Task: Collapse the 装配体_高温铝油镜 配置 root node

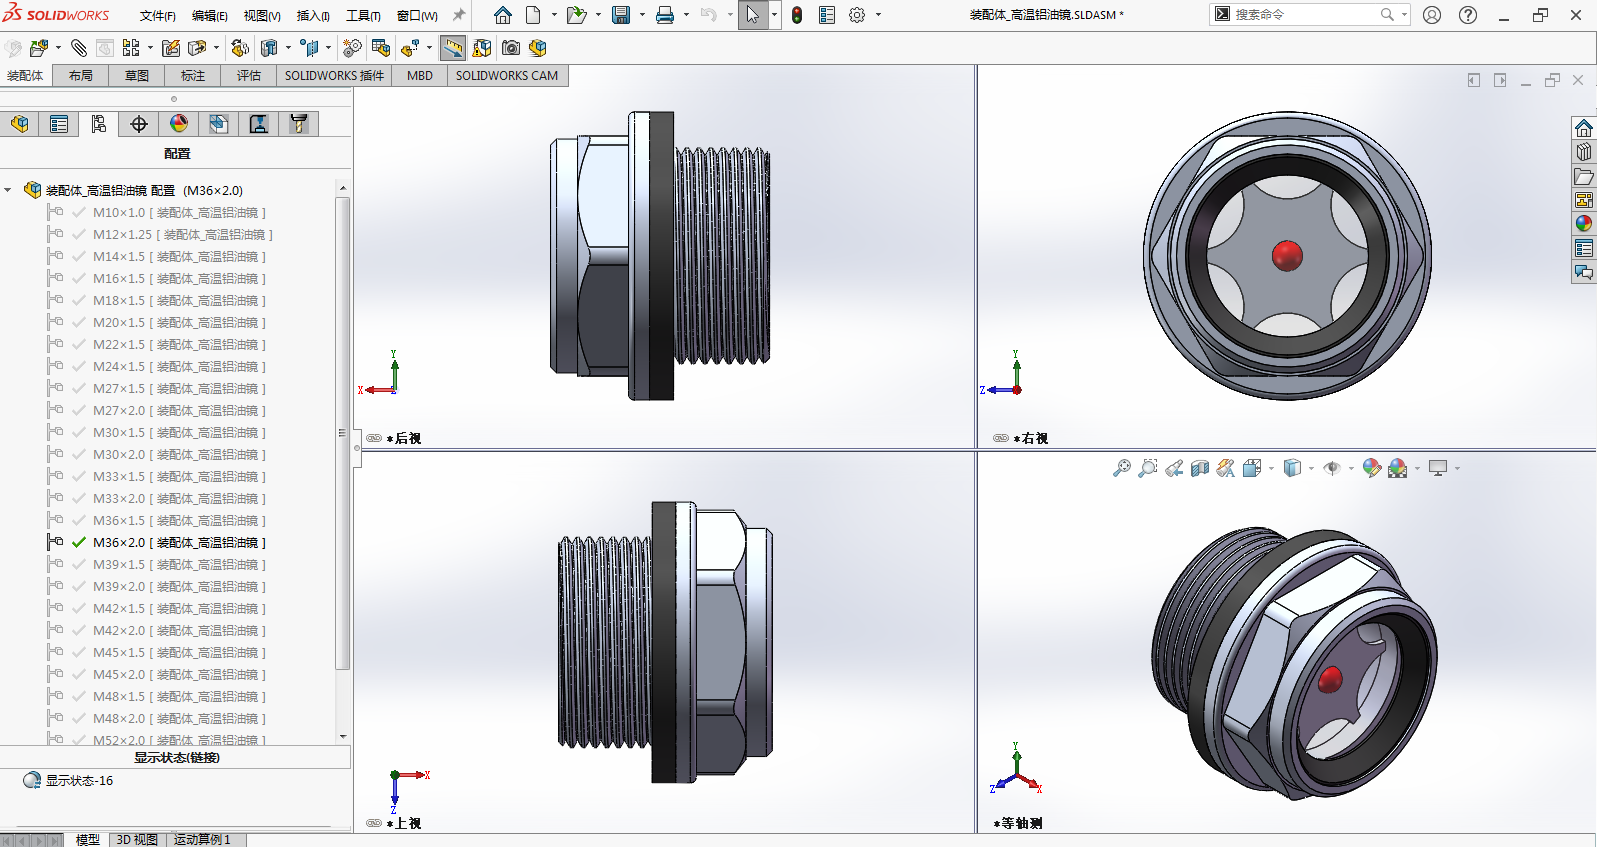Action: click(8, 190)
